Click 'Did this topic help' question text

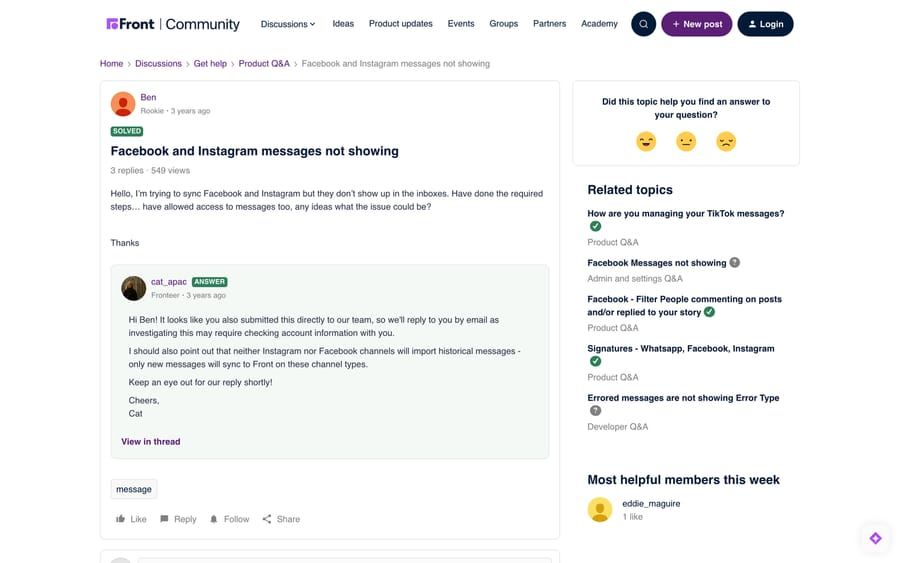pyautogui.click(x=686, y=108)
